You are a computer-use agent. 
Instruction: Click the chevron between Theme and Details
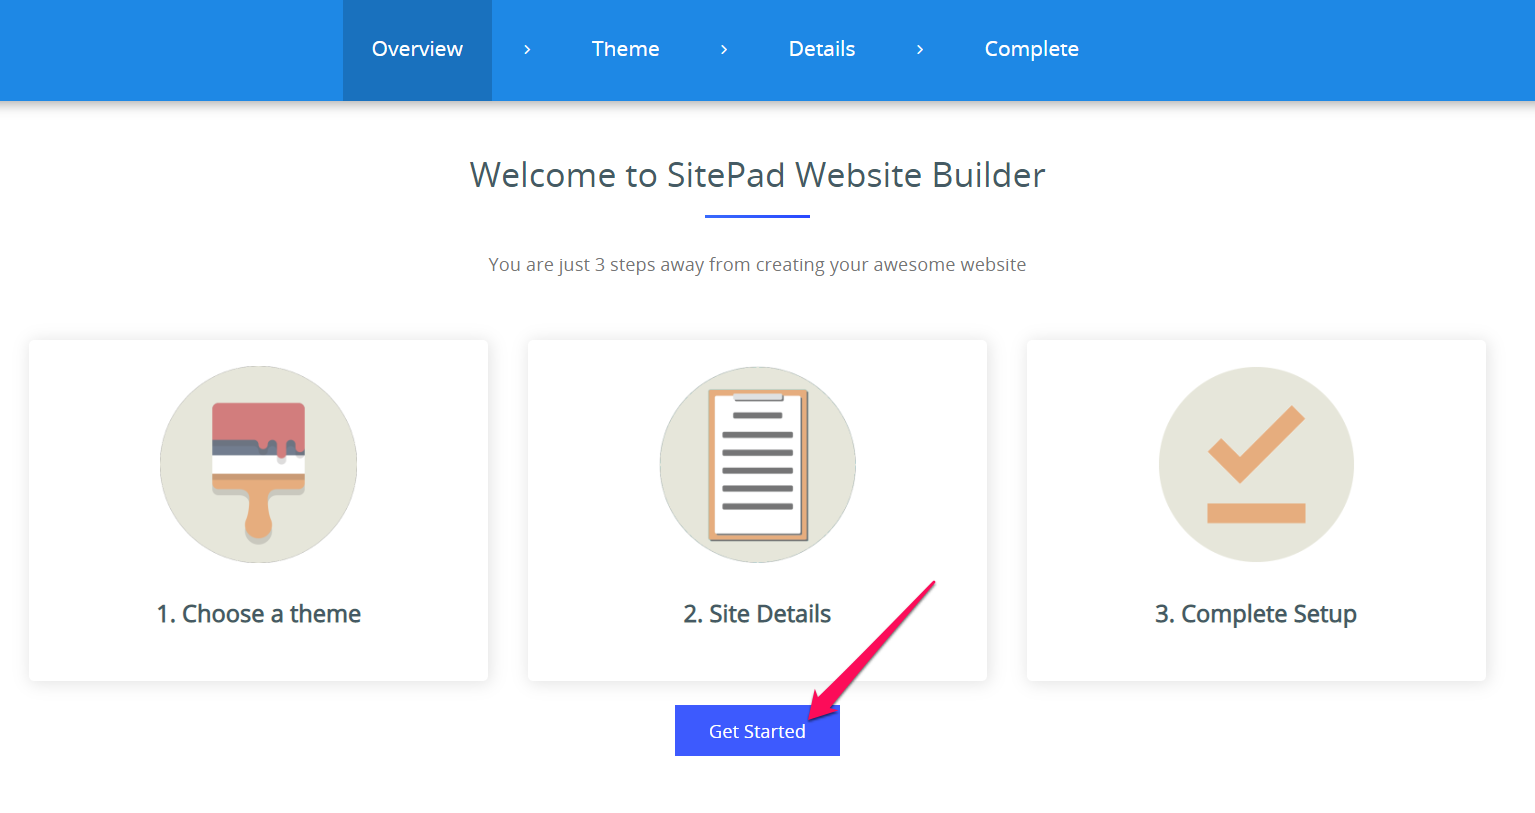[723, 48]
